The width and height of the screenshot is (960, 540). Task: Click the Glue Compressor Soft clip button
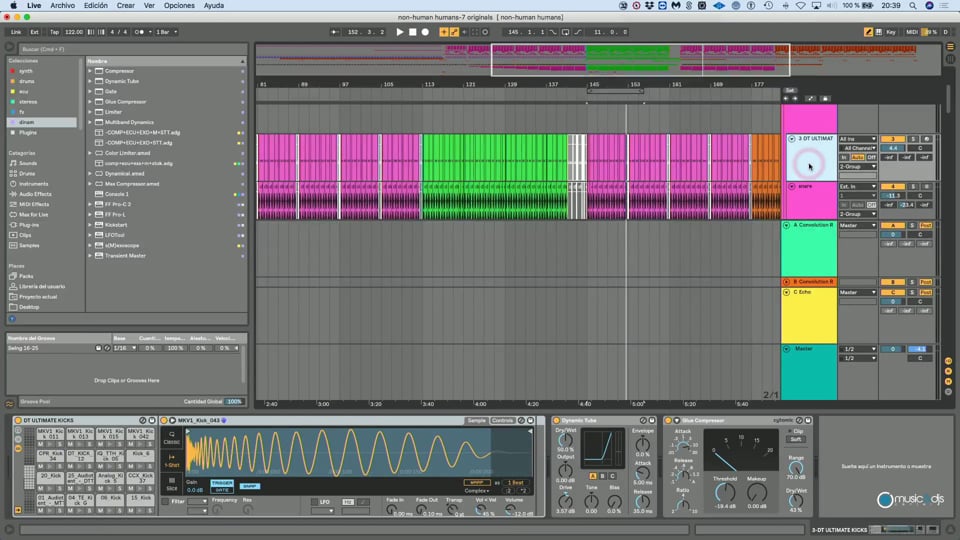796,440
